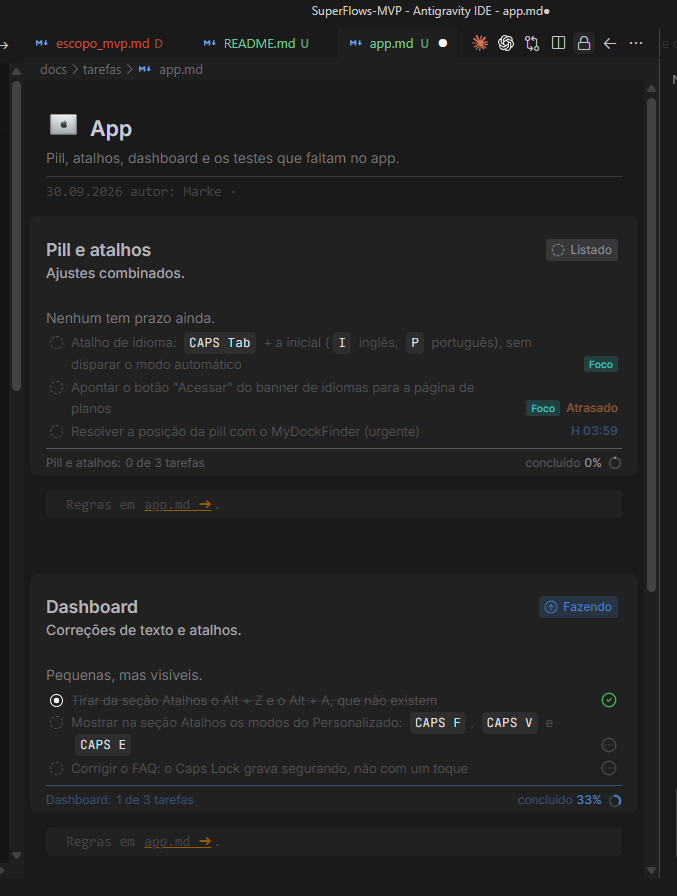
Task: Click the CAPS V key badge
Action: [510, 723]
